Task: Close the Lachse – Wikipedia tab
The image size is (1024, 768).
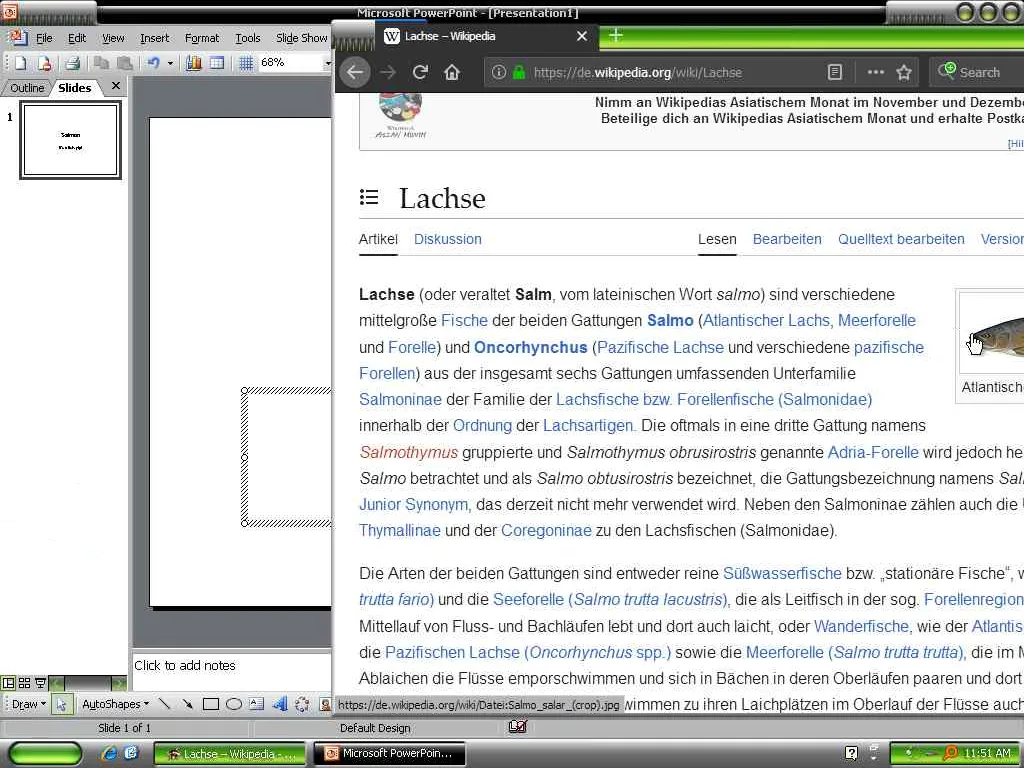Action: (582, 37)
